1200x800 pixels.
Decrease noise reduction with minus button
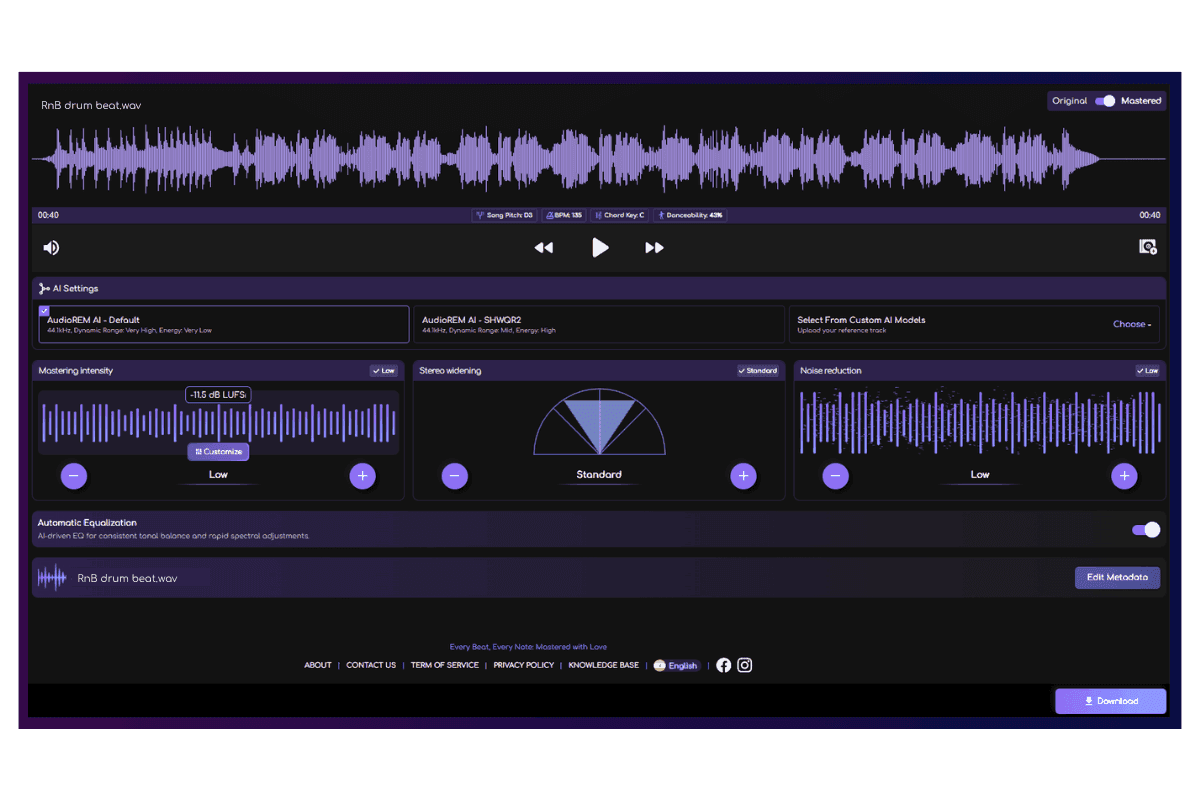point(836,476)
